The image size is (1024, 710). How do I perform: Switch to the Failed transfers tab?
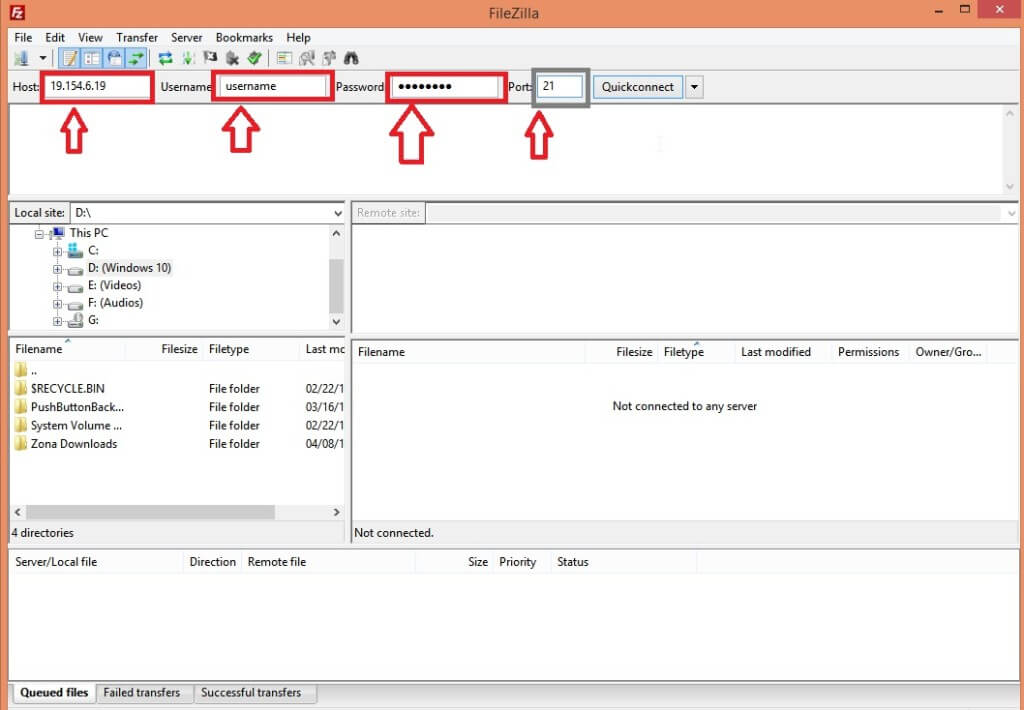142,692
